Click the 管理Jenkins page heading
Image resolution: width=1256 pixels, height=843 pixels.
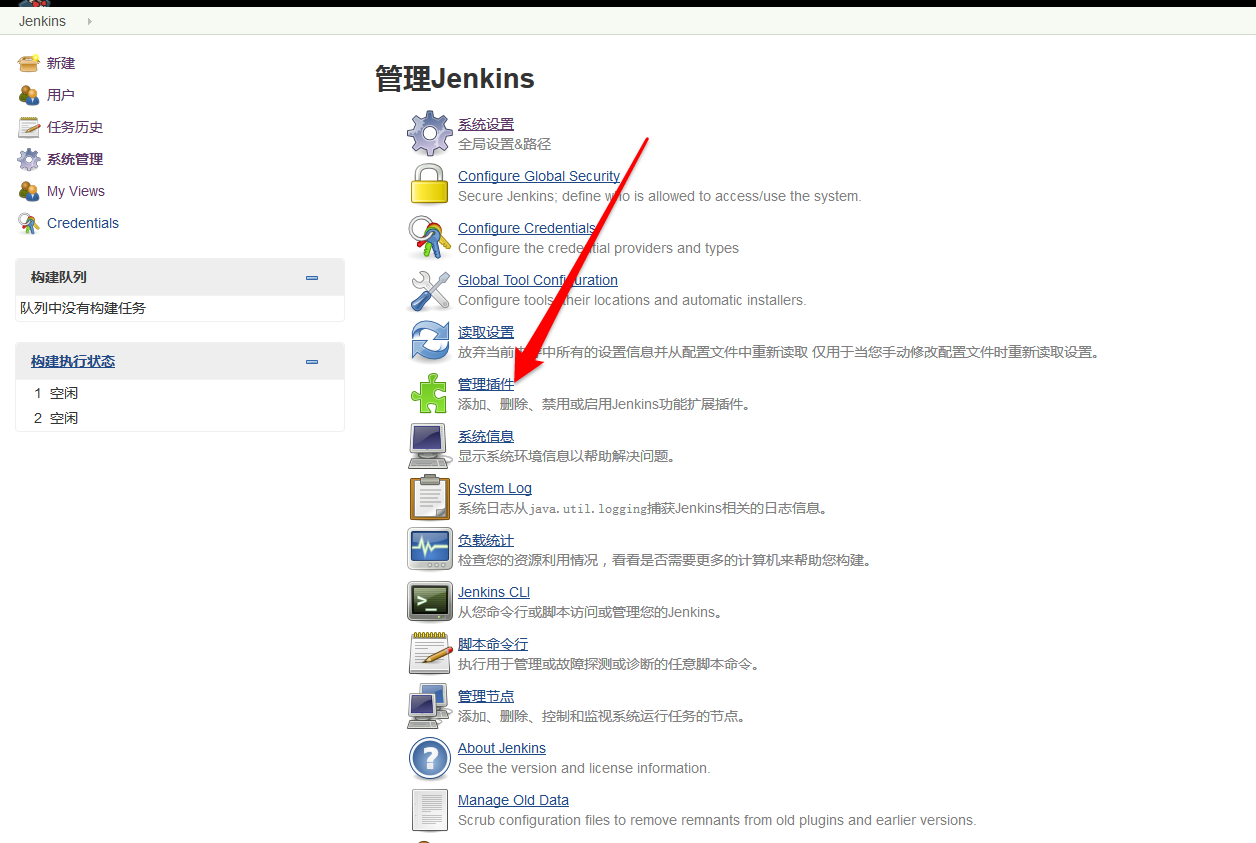(455, 79)
